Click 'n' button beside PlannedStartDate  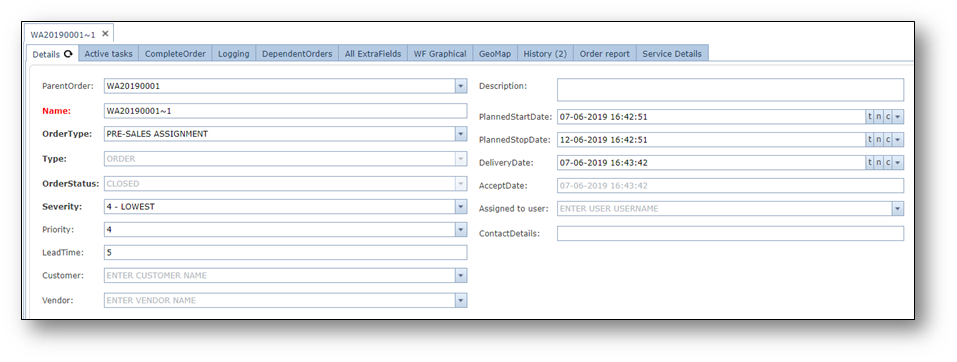879,117
